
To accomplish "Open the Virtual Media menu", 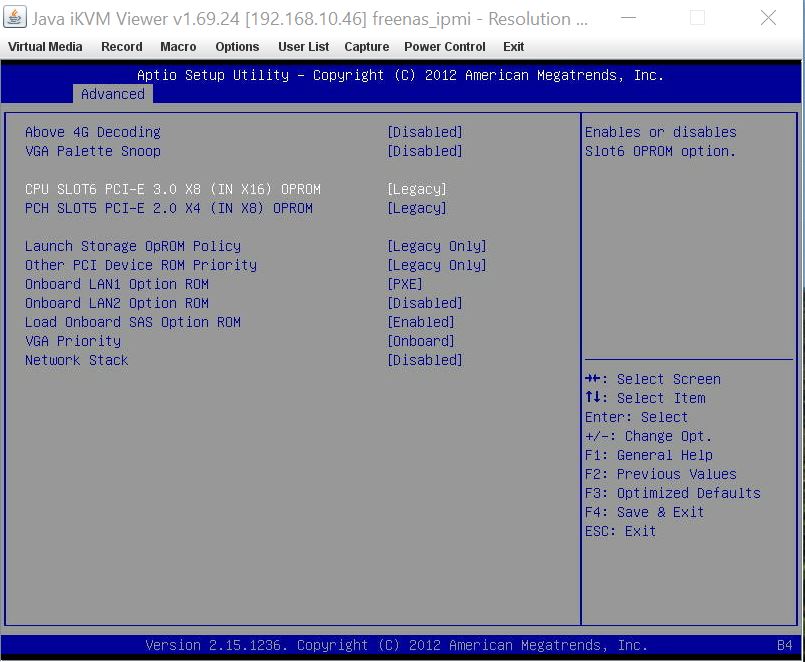I will (45, 47).
